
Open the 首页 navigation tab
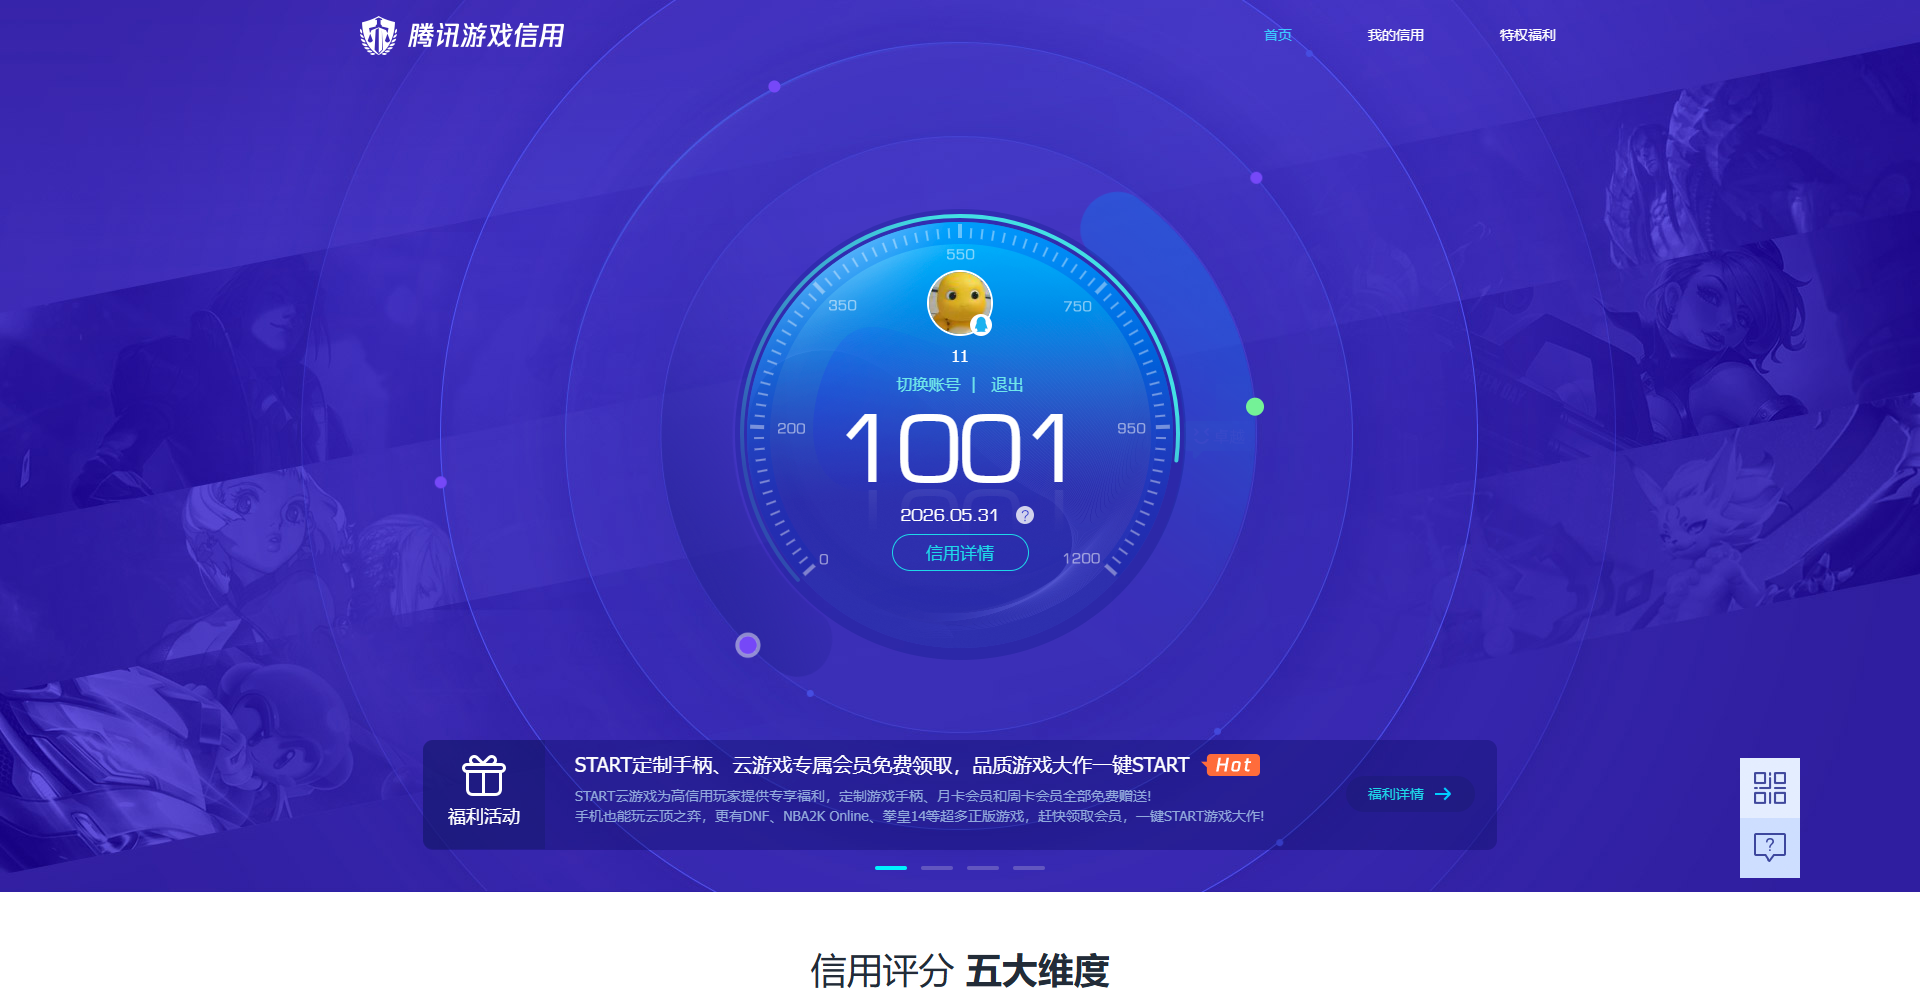pos(1277,35)
